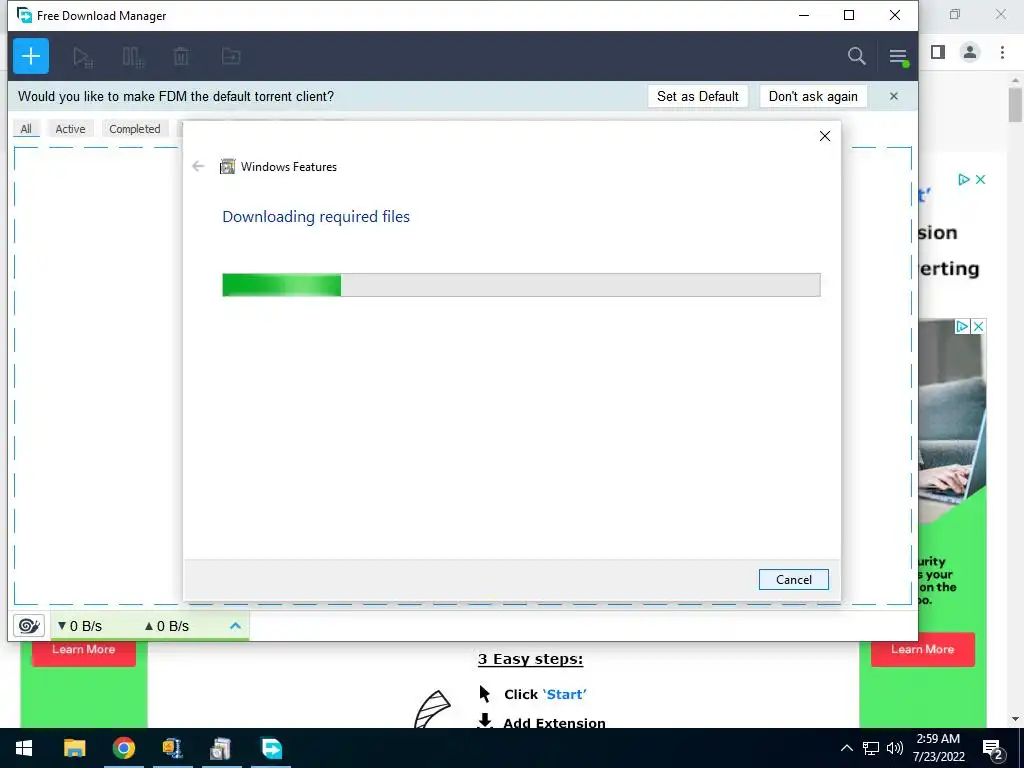Switch to Active downloads tab
Screen dimensions: 1024x768
[71, 129]
